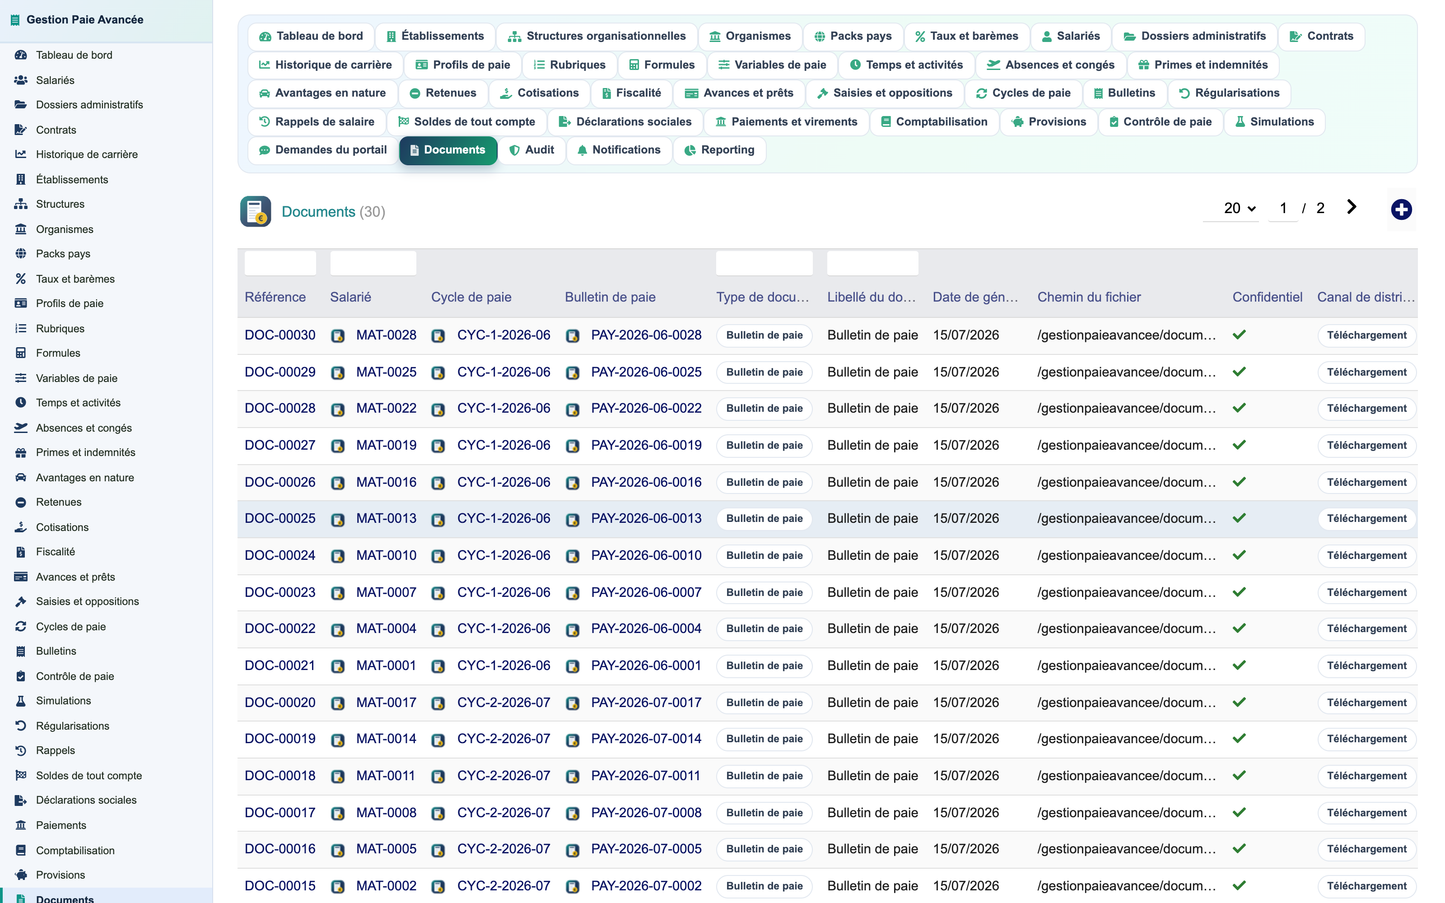The height and width of the screenshot is (903, 1445).
Task: Select the active Documents tab
Action: 447,150
